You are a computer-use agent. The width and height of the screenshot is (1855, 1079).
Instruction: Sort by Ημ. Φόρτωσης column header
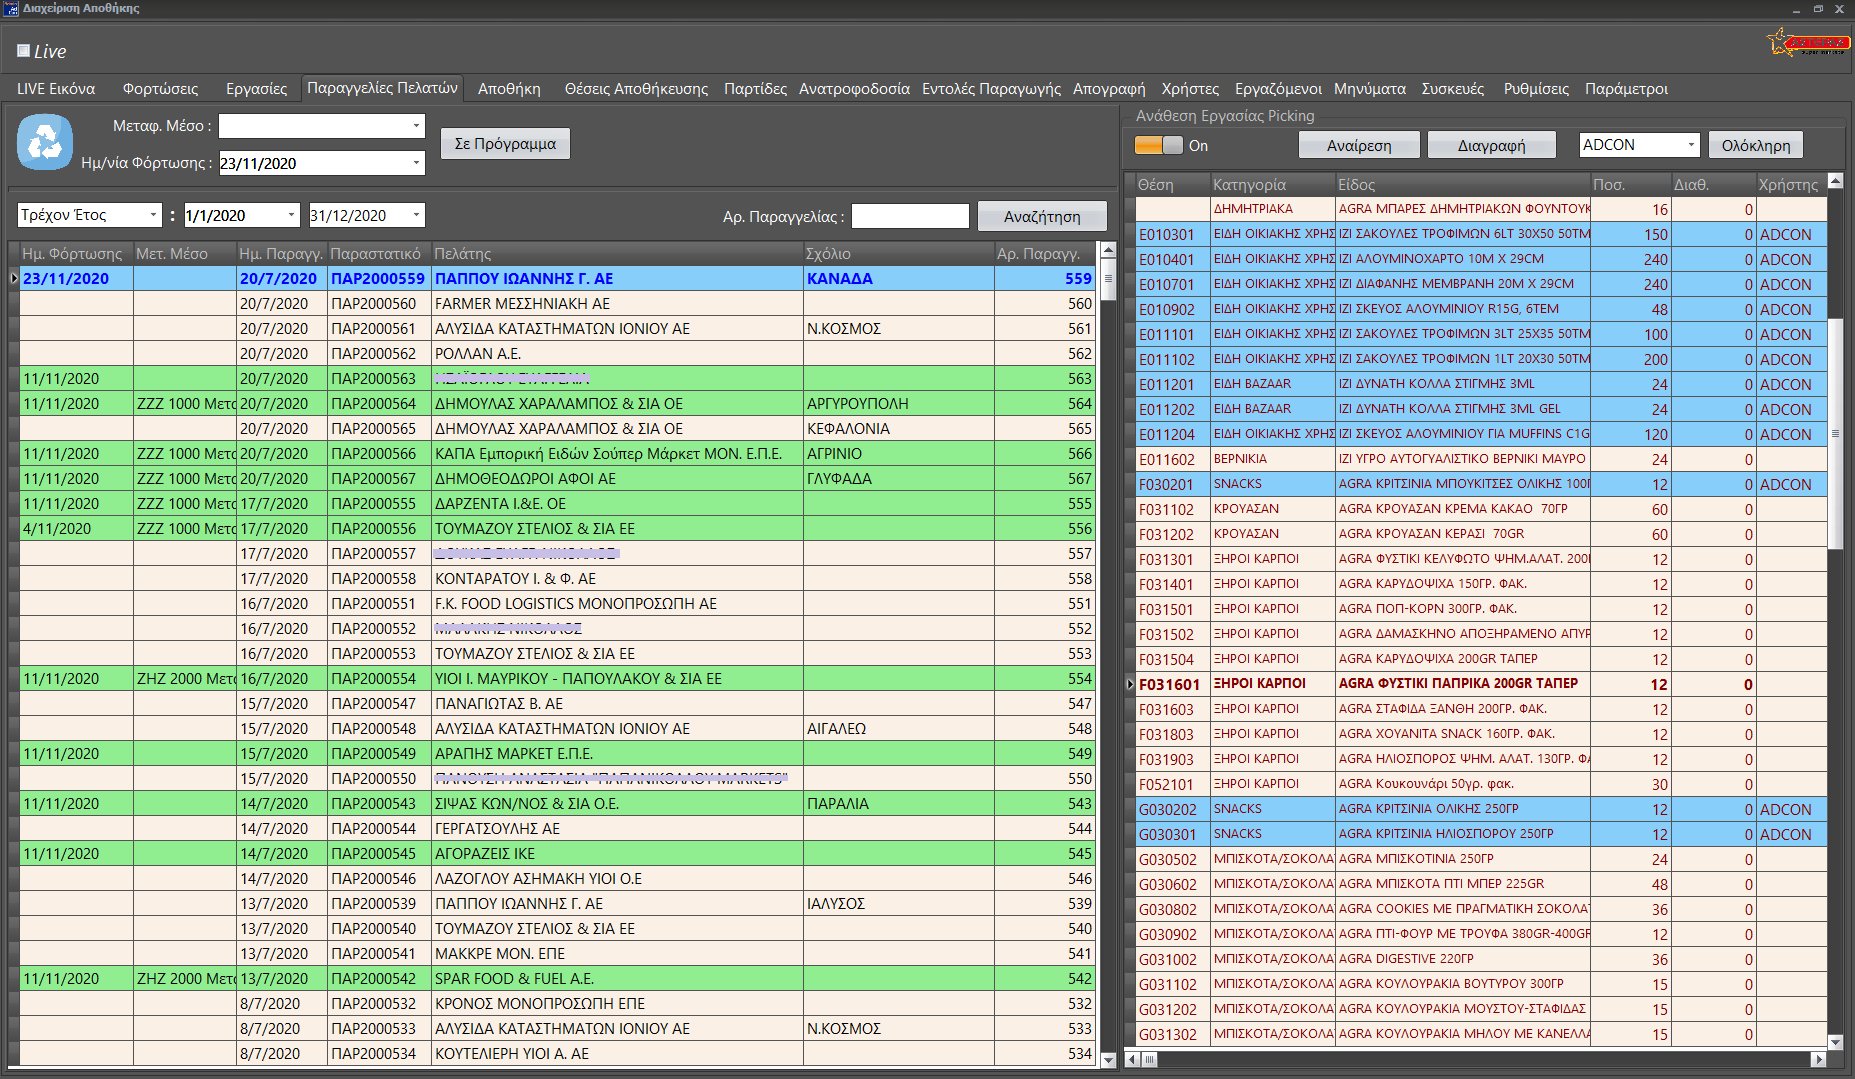pos(76,254)
